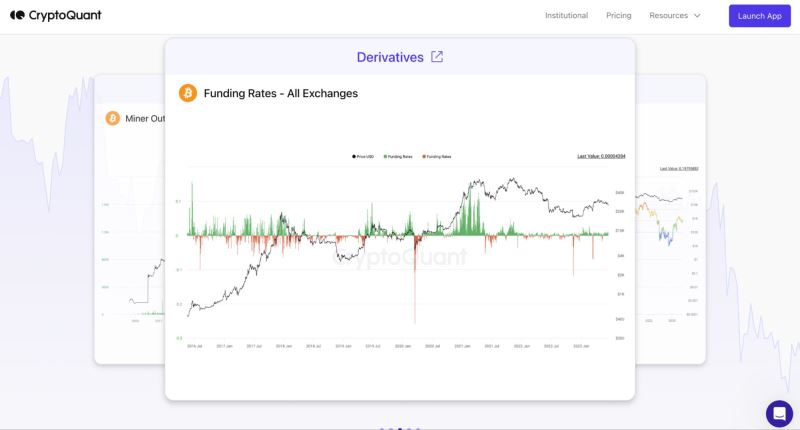The image size is (800, 430).
Task: Select the active middle carousel dot
Action: pos(400,429)
